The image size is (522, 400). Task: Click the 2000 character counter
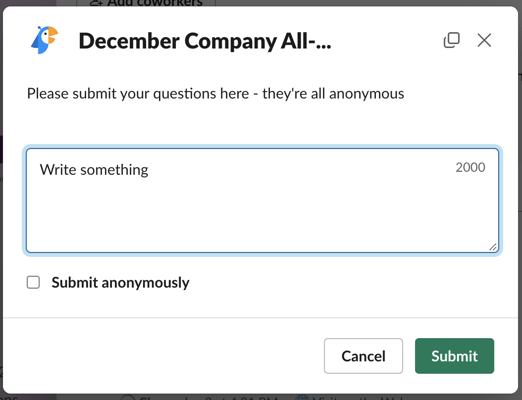point(470,167)
